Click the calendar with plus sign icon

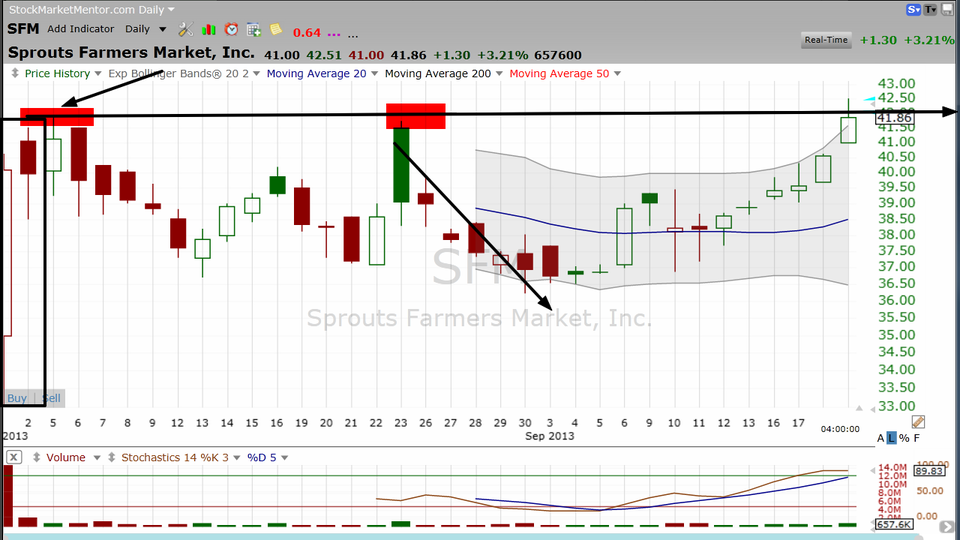coord(253,29)
